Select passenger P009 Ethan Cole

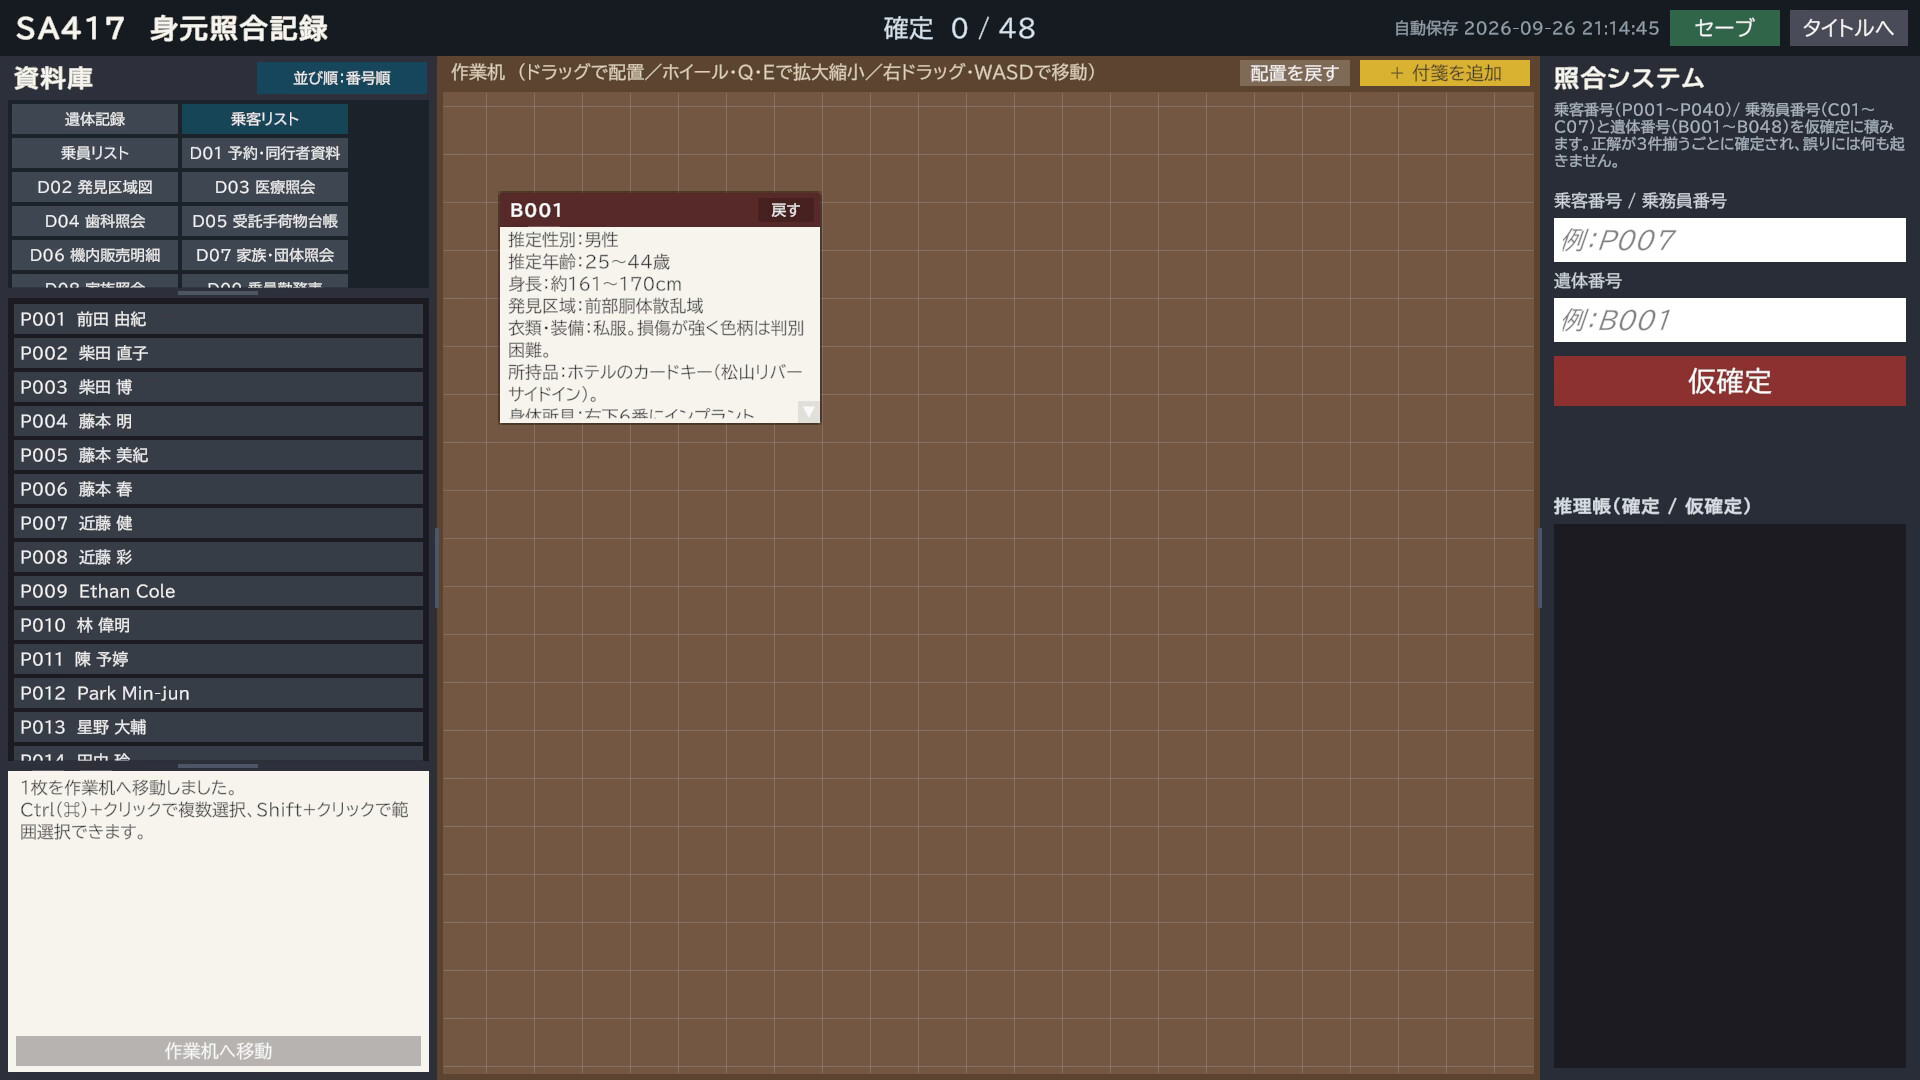pyautogui.click(x=218, y=591)
